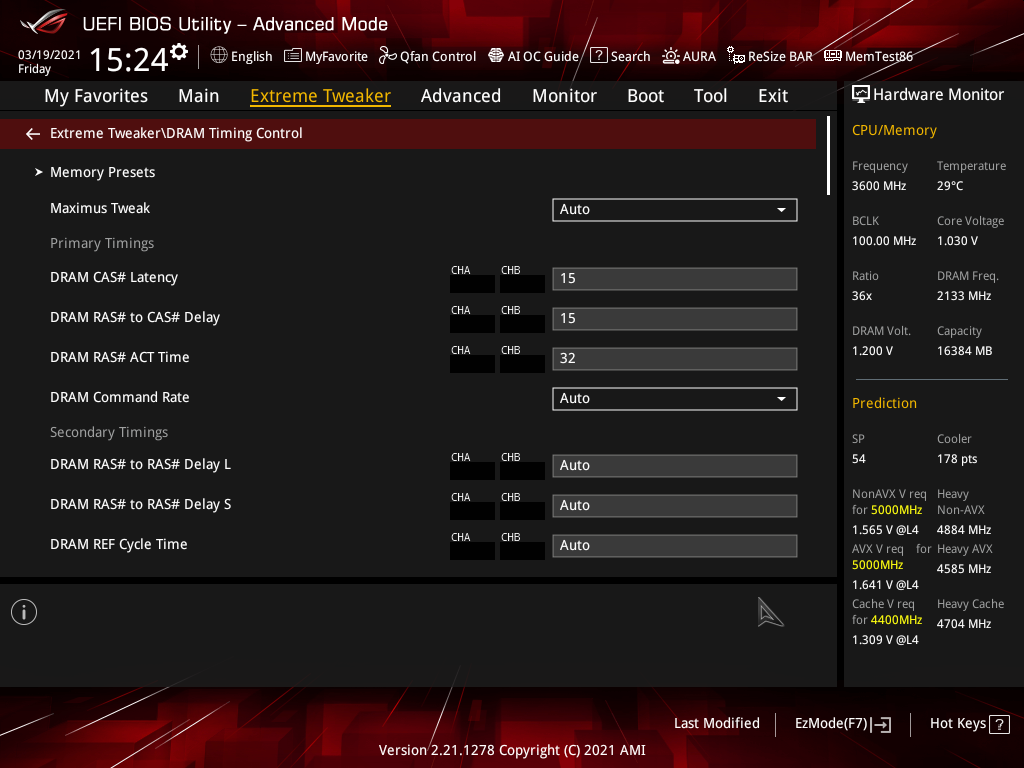
Task: Toggle the ReSize BAR icon
Action: 736,56
